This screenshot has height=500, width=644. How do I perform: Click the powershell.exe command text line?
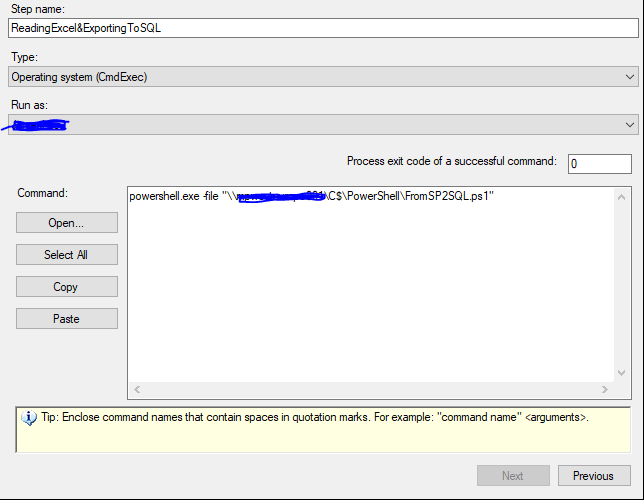pyautogui.click(x=311, y=196)
